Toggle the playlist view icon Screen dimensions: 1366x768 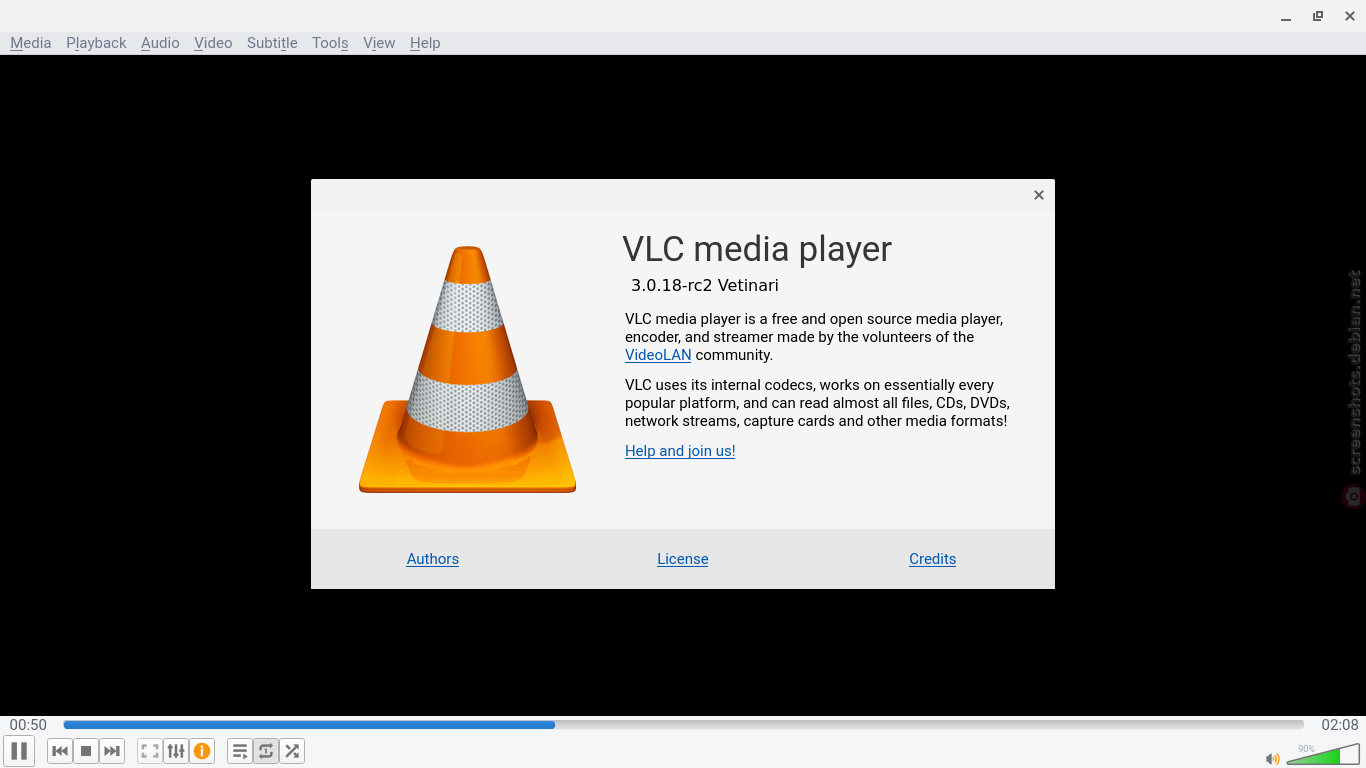click(x=240, y=751)
